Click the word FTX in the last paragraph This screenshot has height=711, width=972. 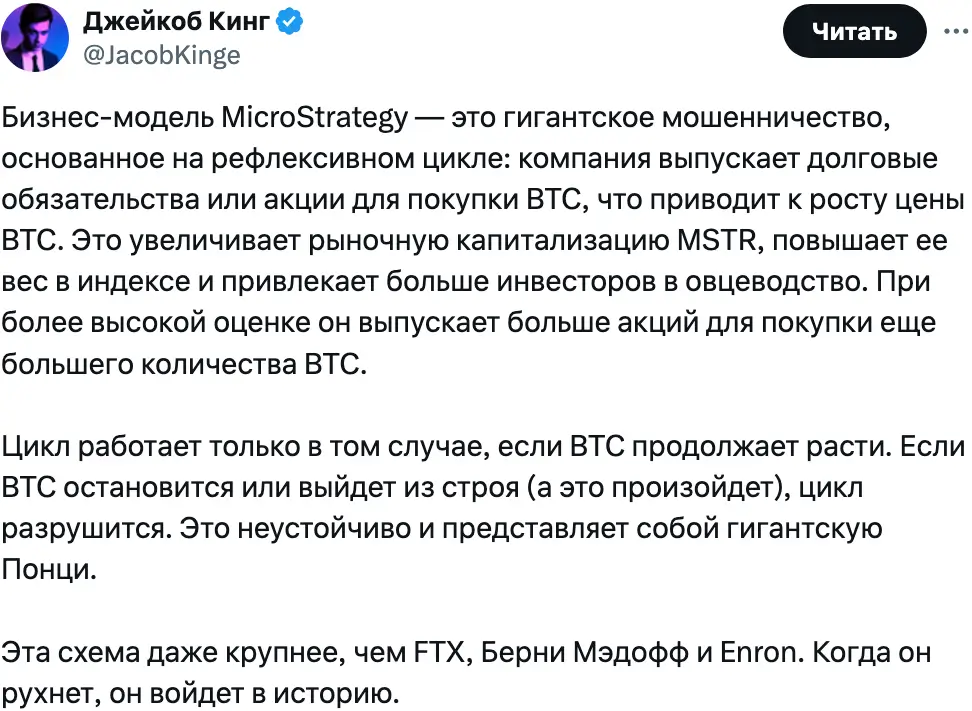tap(436, 654)
